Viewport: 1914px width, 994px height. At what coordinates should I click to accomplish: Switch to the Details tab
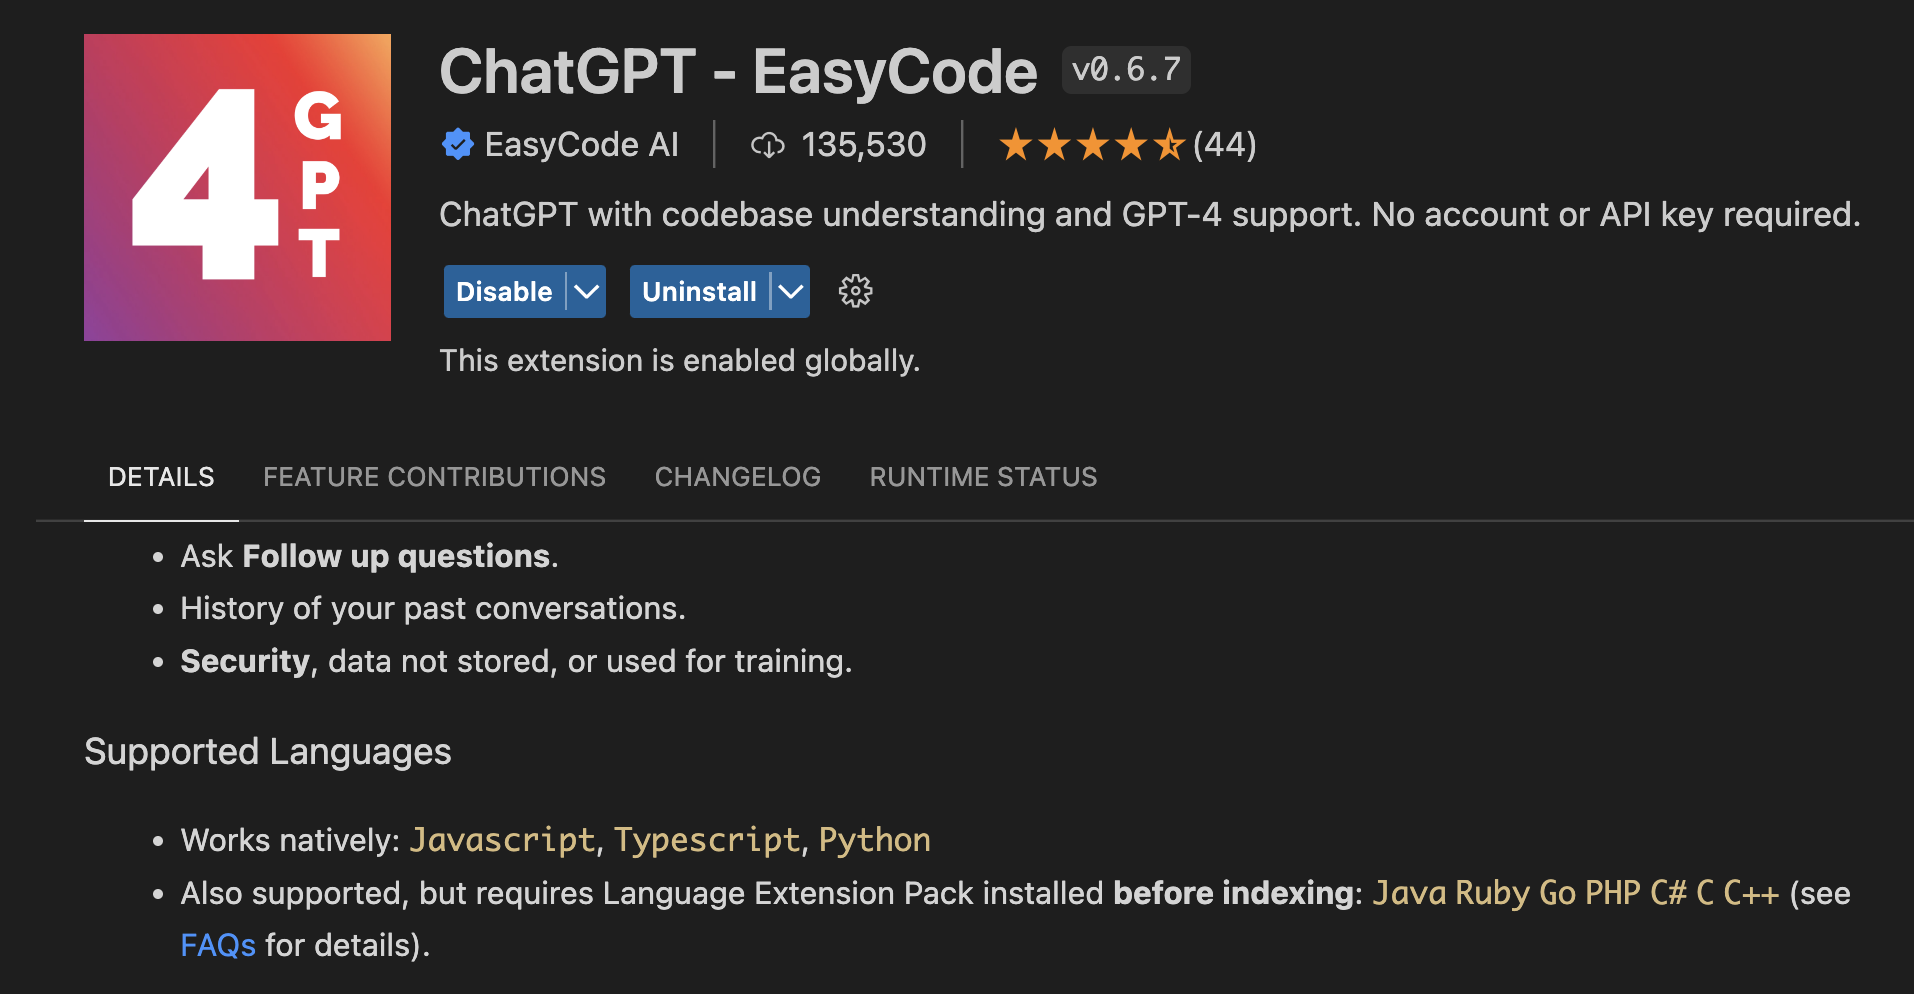pyautogui.click(x=161, y=477)
